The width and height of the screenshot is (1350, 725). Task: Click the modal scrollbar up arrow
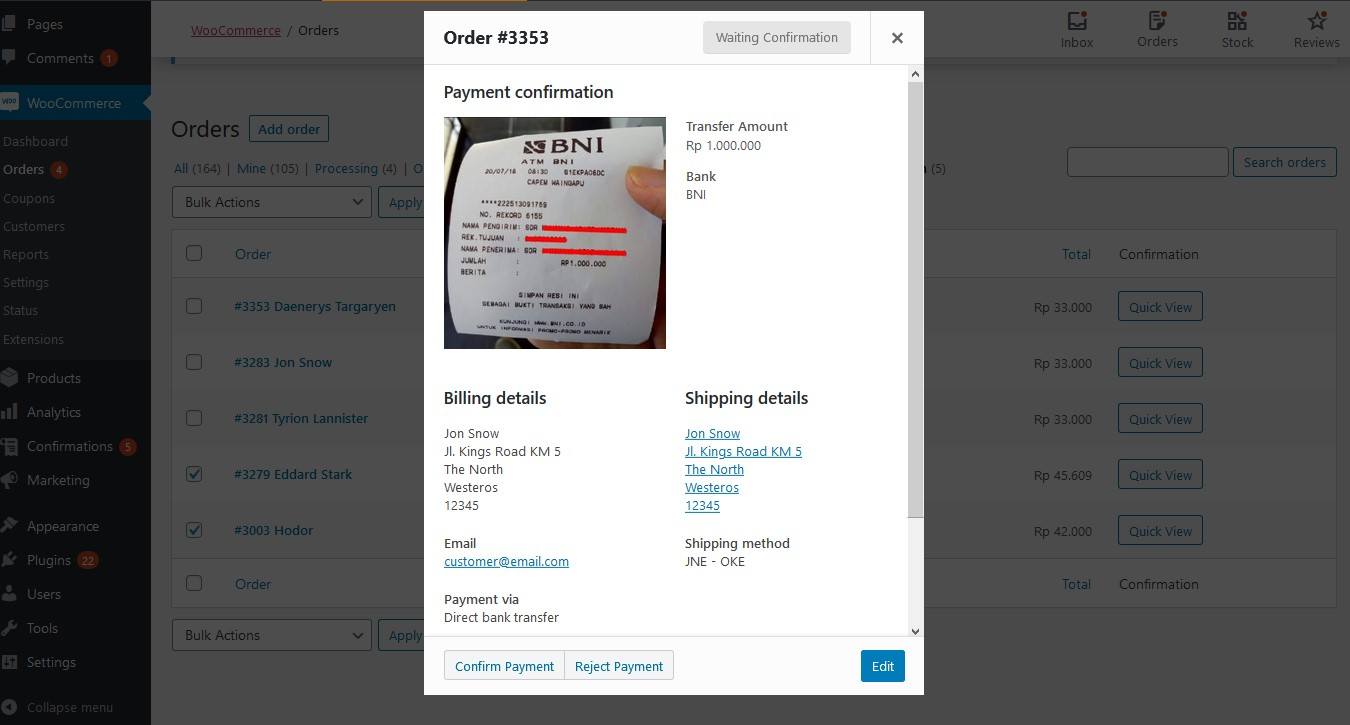point(916,74)
